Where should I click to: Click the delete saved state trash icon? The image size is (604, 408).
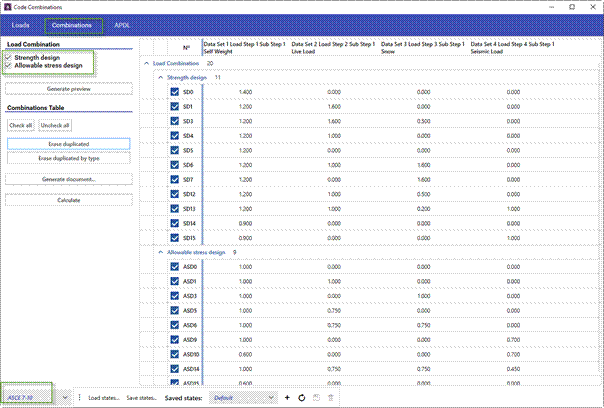[x=331, y=398]
